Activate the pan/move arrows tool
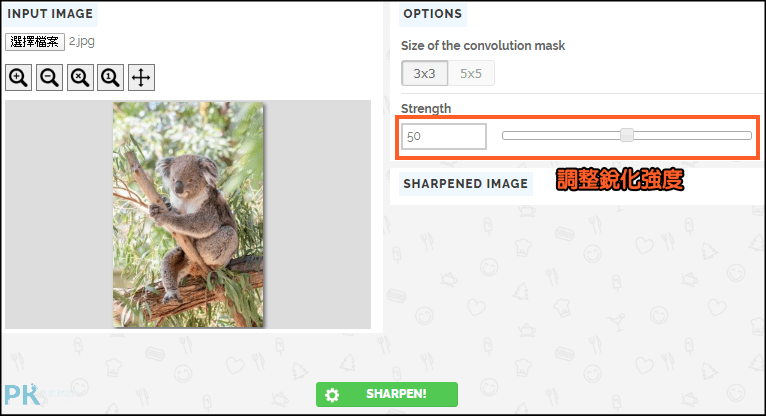The image size is (766, 416). coord(141,77)
